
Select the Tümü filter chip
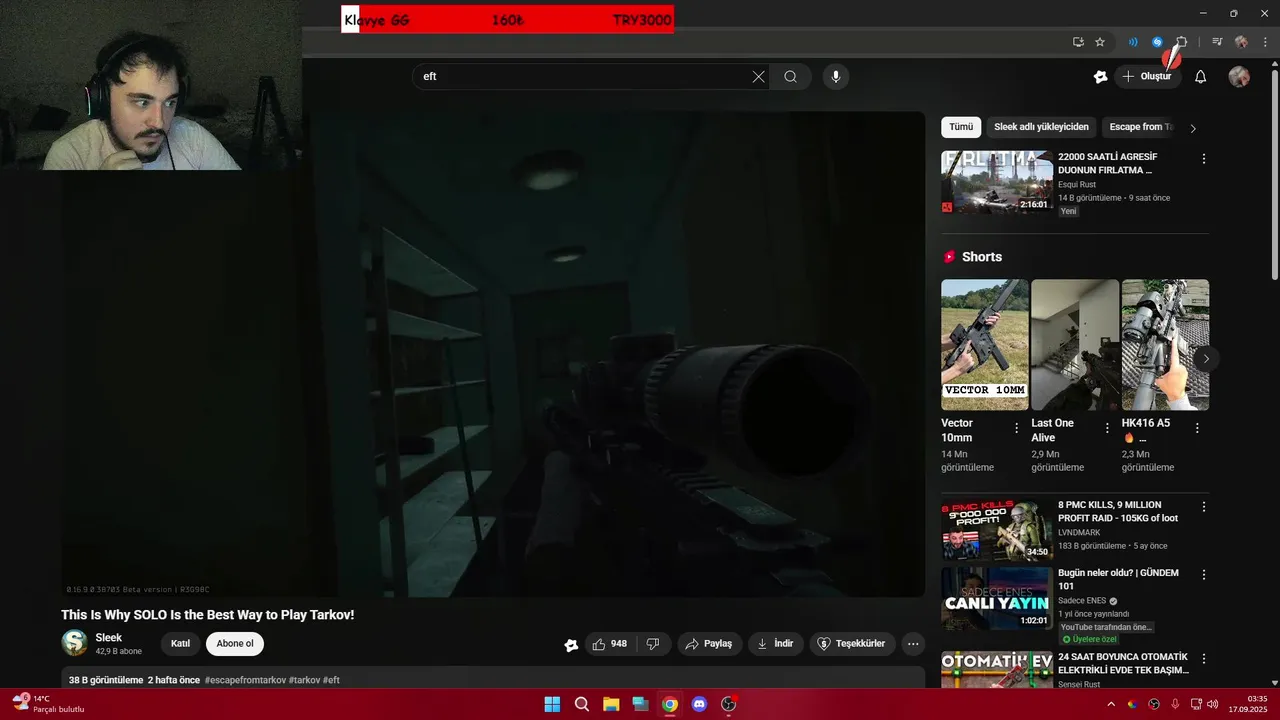point(961,127)
